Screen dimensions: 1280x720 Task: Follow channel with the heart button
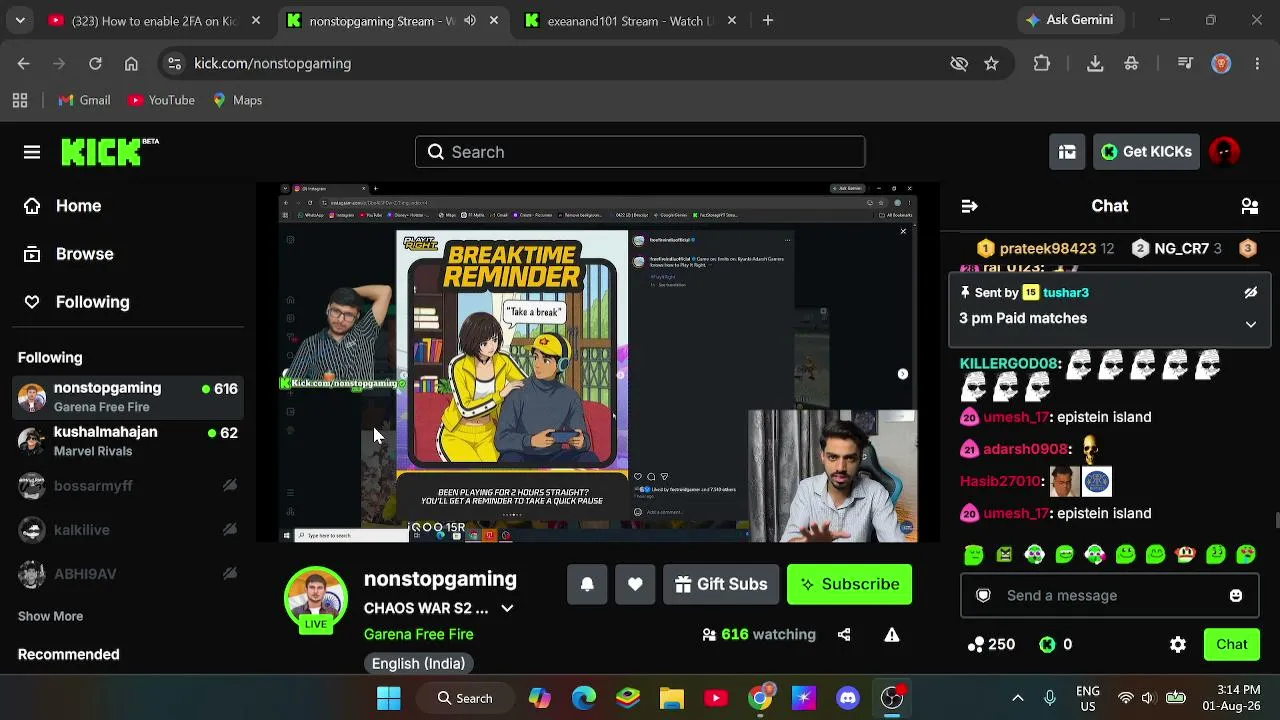635,584
